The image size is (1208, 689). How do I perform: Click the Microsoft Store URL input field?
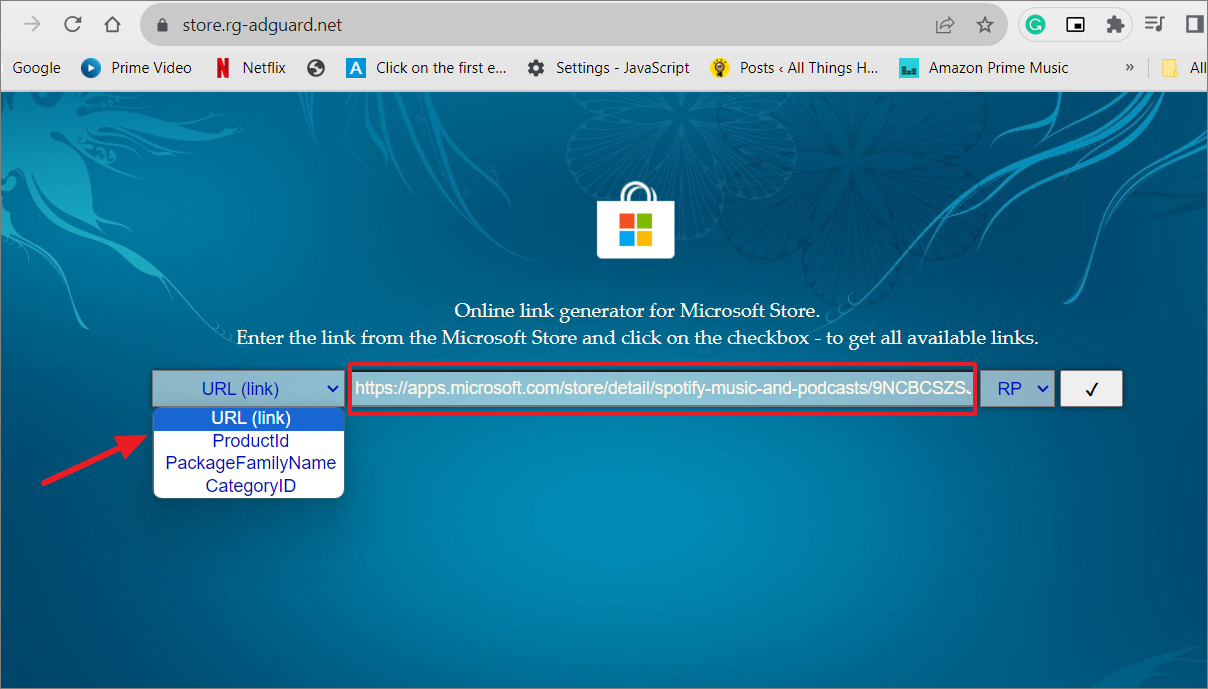tap(661, 389)
